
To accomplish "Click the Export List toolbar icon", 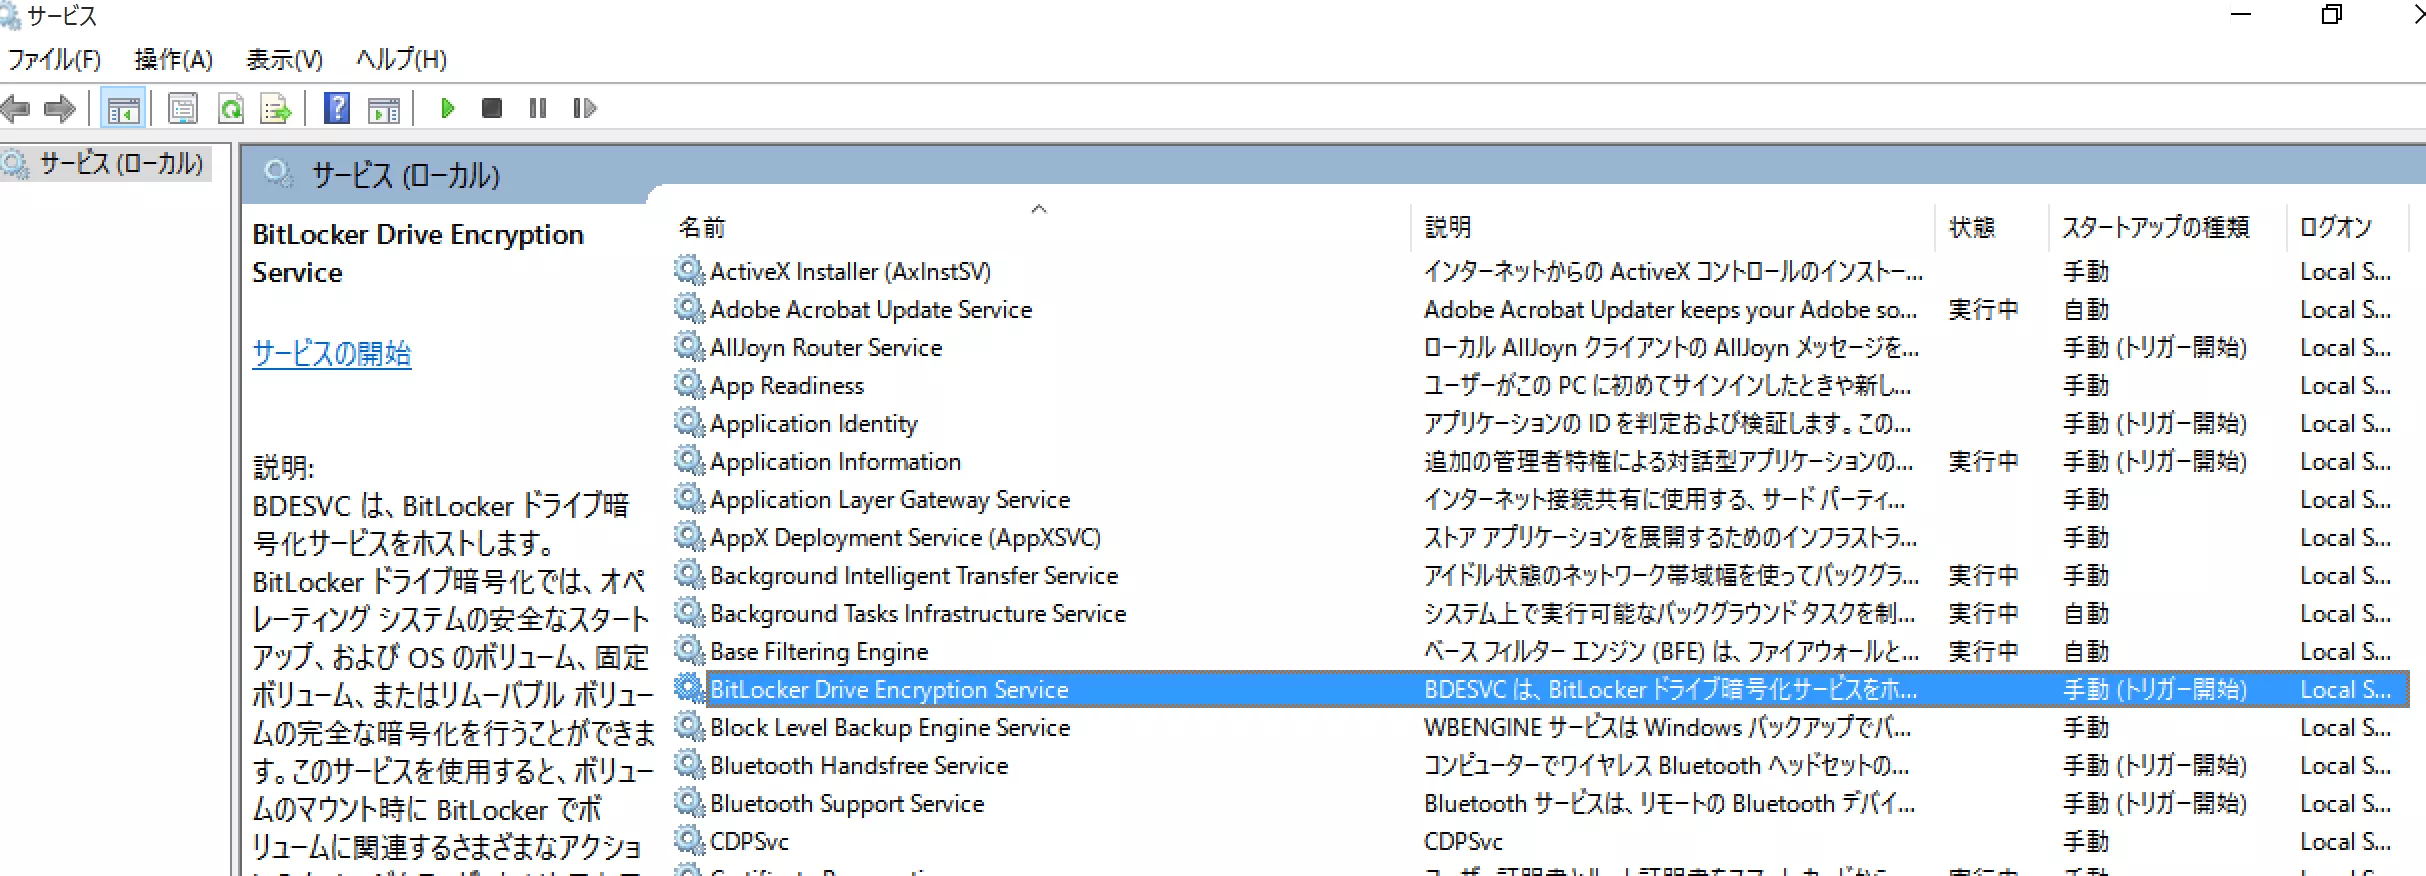I will pos(275,108).
